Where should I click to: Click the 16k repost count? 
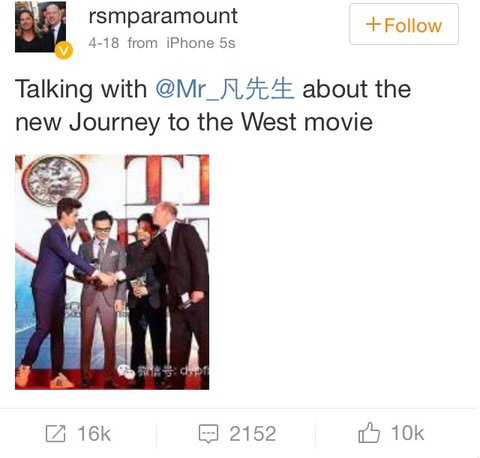point(94,433)
